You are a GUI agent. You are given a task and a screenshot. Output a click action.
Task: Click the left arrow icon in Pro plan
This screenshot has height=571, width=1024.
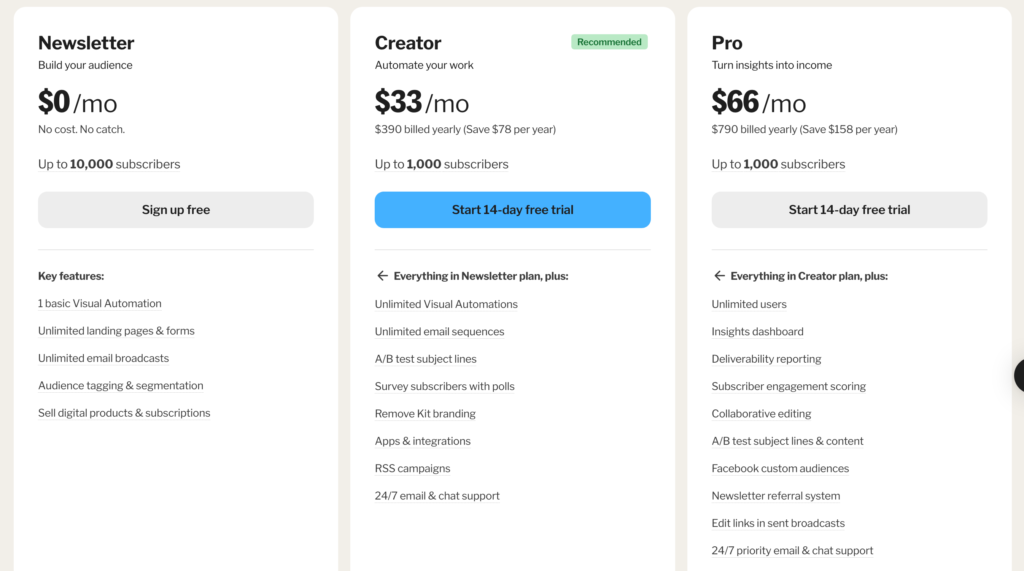(x=718, y=276)
